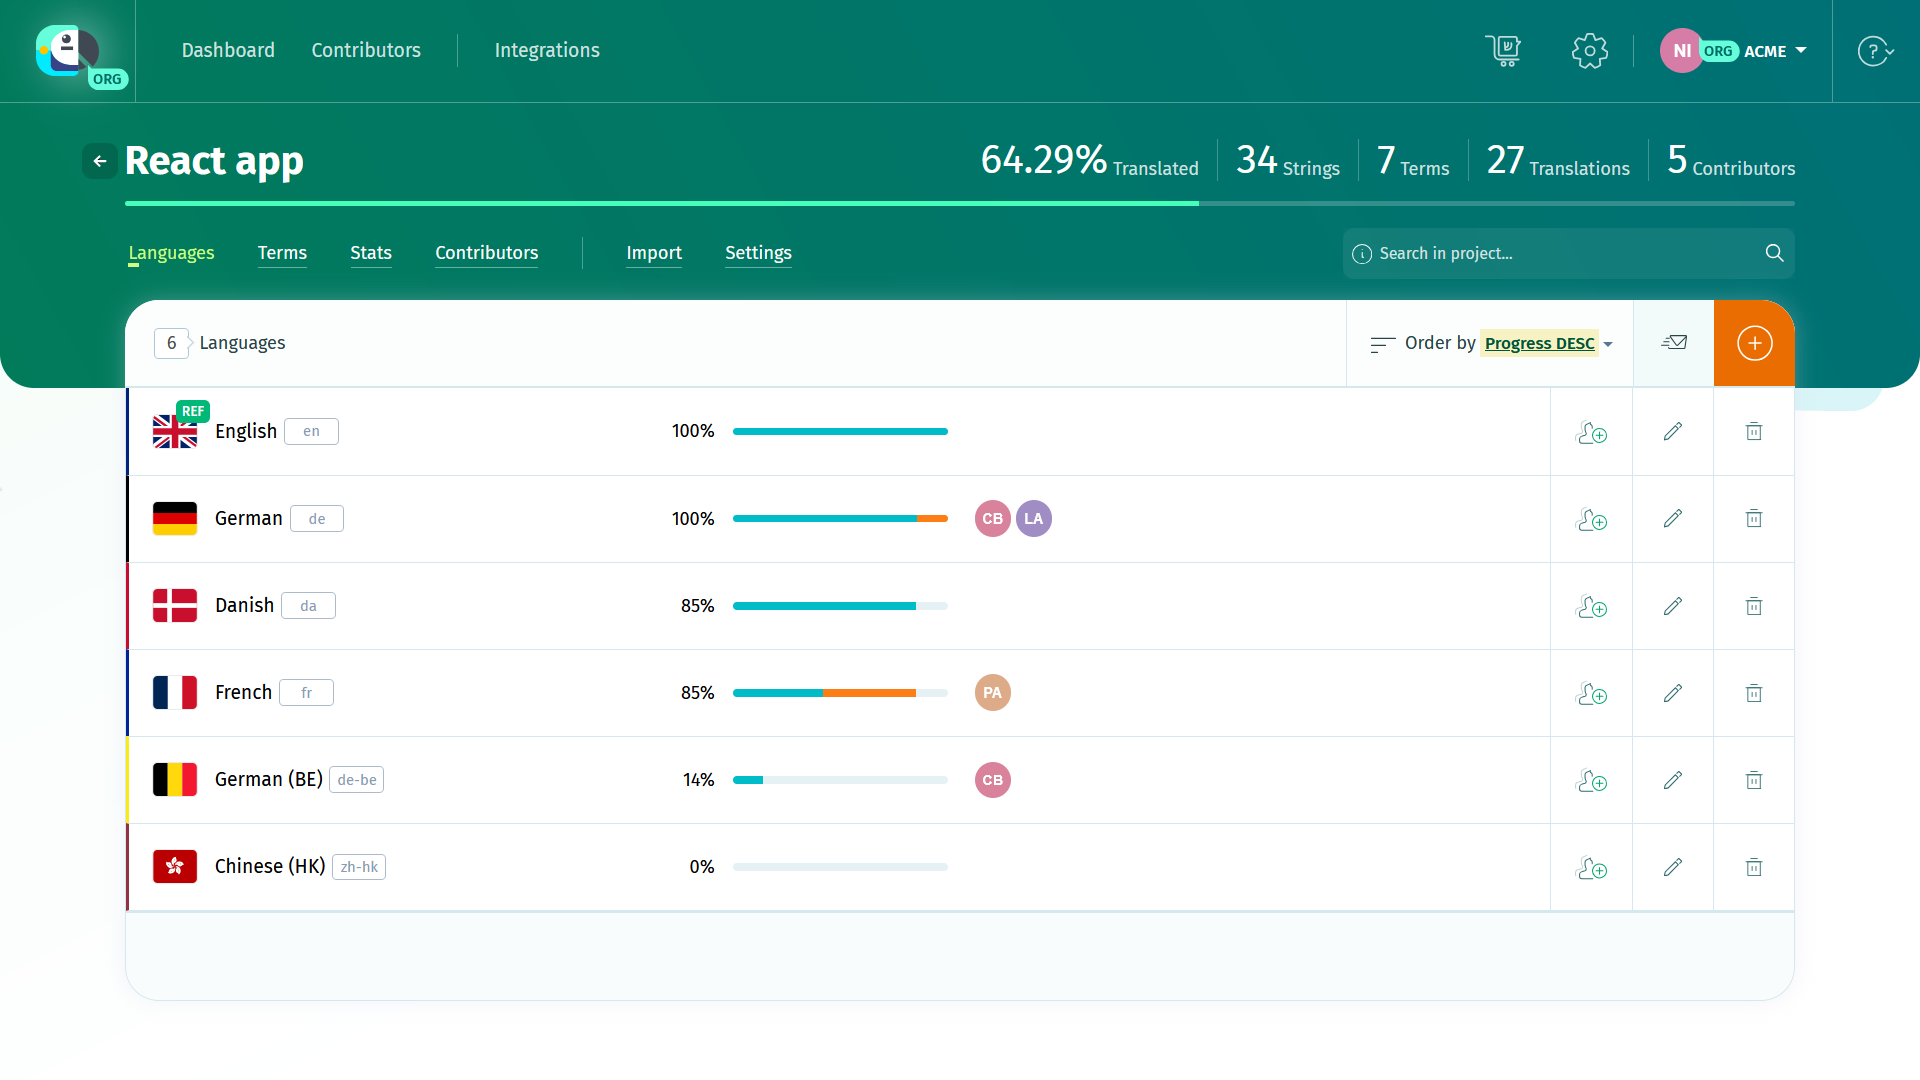Open the project Settings tab

[758, 253]
